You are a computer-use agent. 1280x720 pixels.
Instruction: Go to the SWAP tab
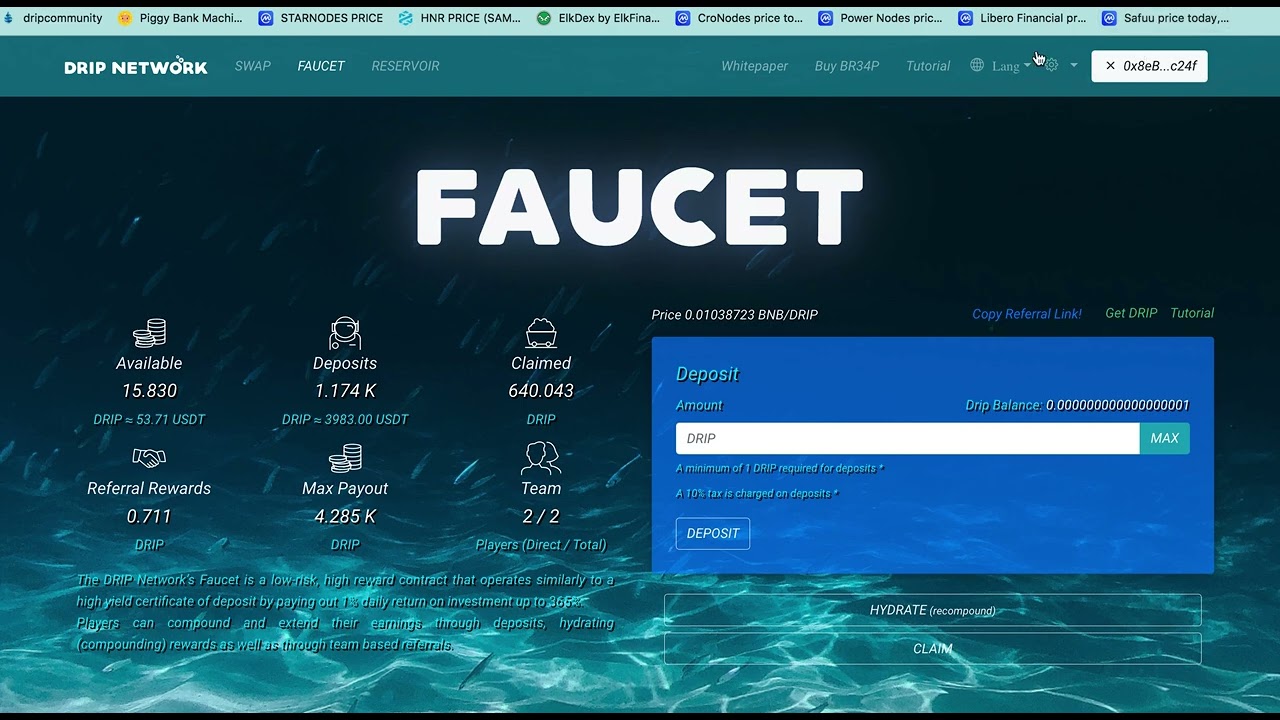pos(253,66)
